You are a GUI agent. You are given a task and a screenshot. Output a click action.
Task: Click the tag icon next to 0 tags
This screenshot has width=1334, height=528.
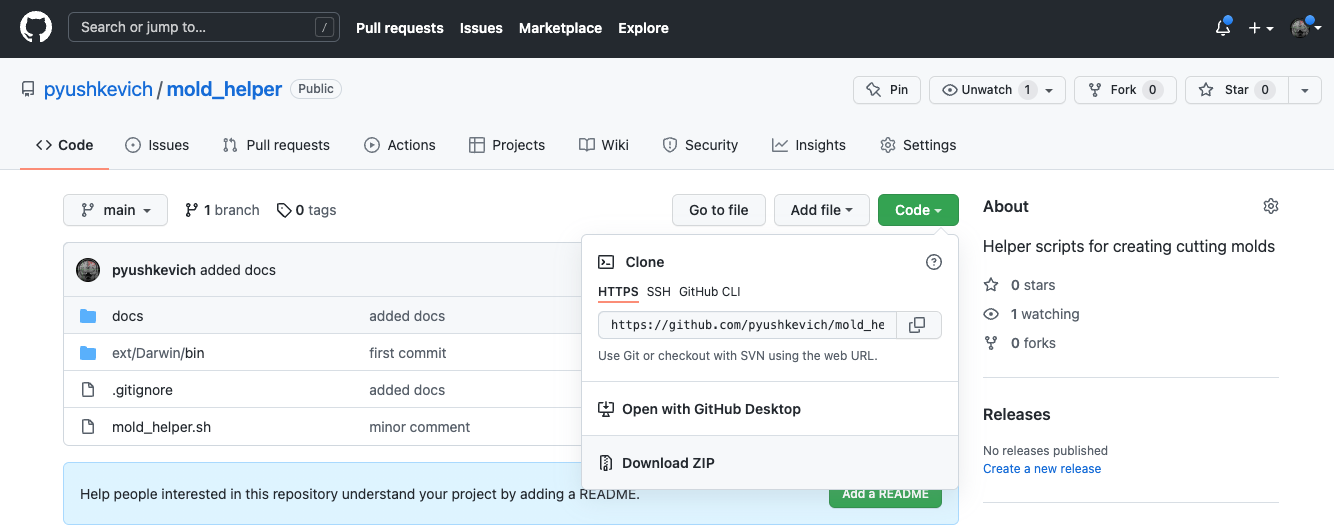pyautogui.click(x=284, y=210)
